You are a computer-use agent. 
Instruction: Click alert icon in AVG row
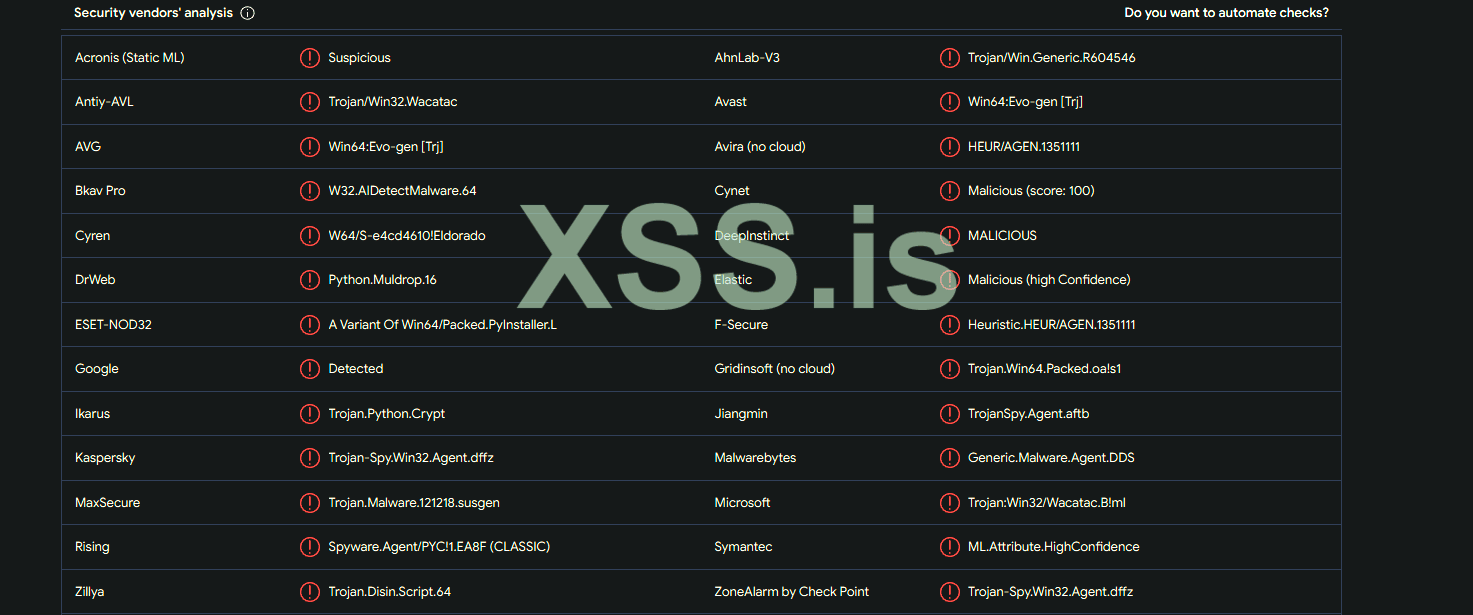tap(310, 147)
